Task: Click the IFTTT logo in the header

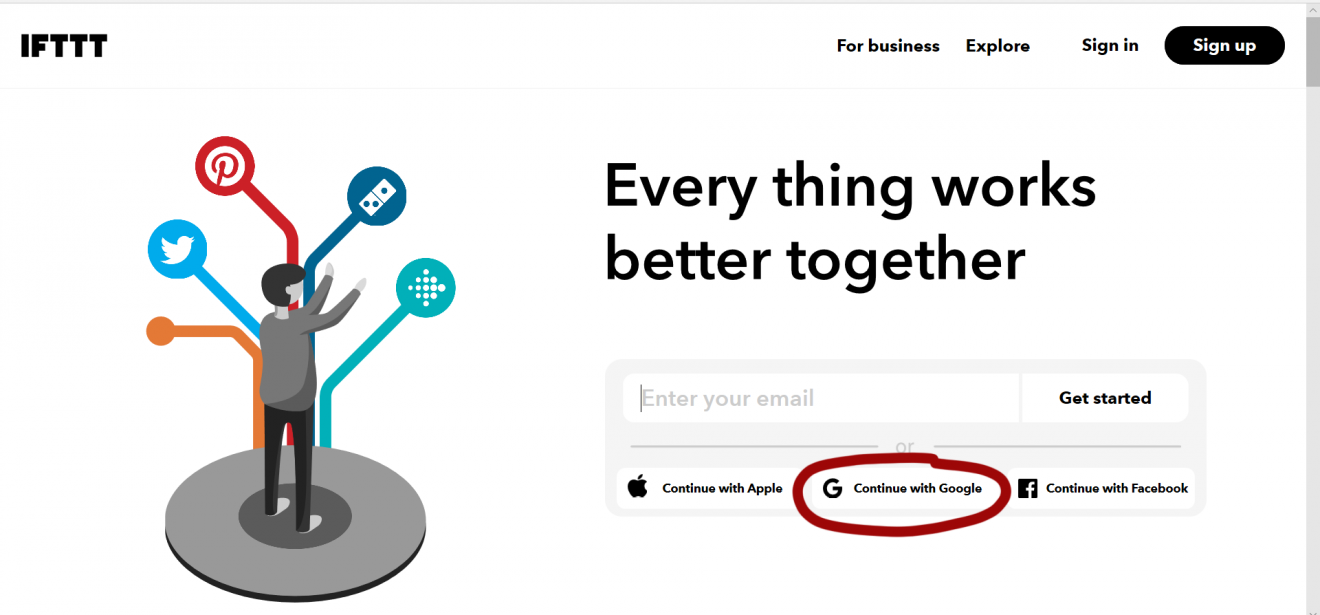Action: tap(64, 45)
